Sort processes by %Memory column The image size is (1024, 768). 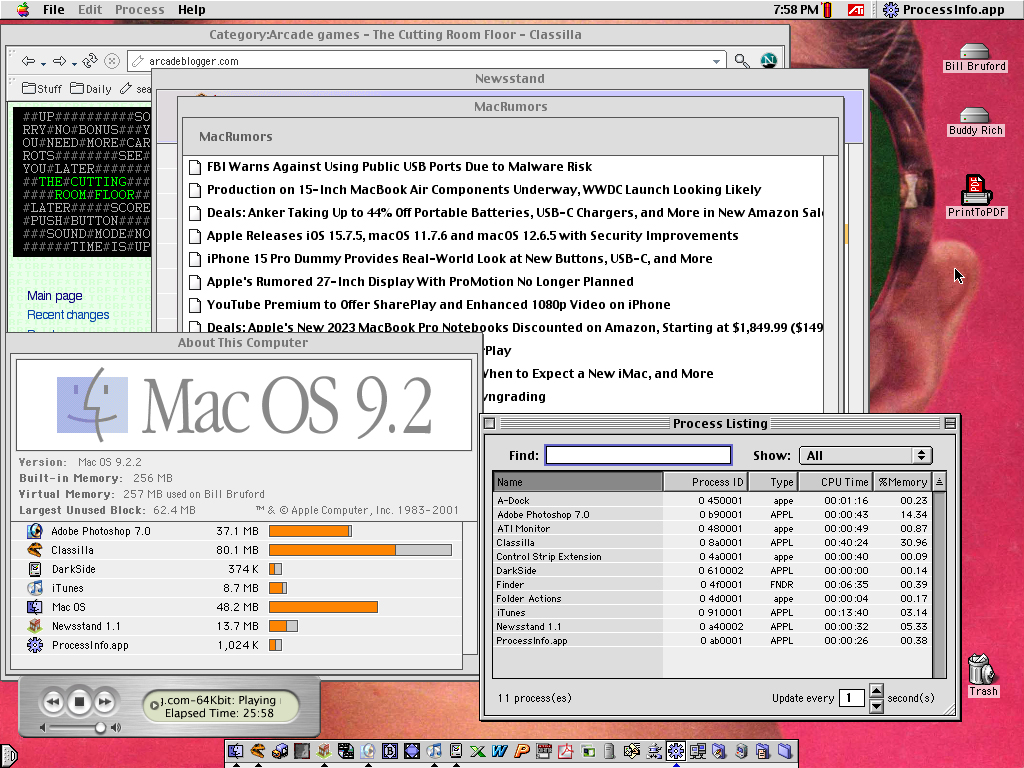pos(903,482)
